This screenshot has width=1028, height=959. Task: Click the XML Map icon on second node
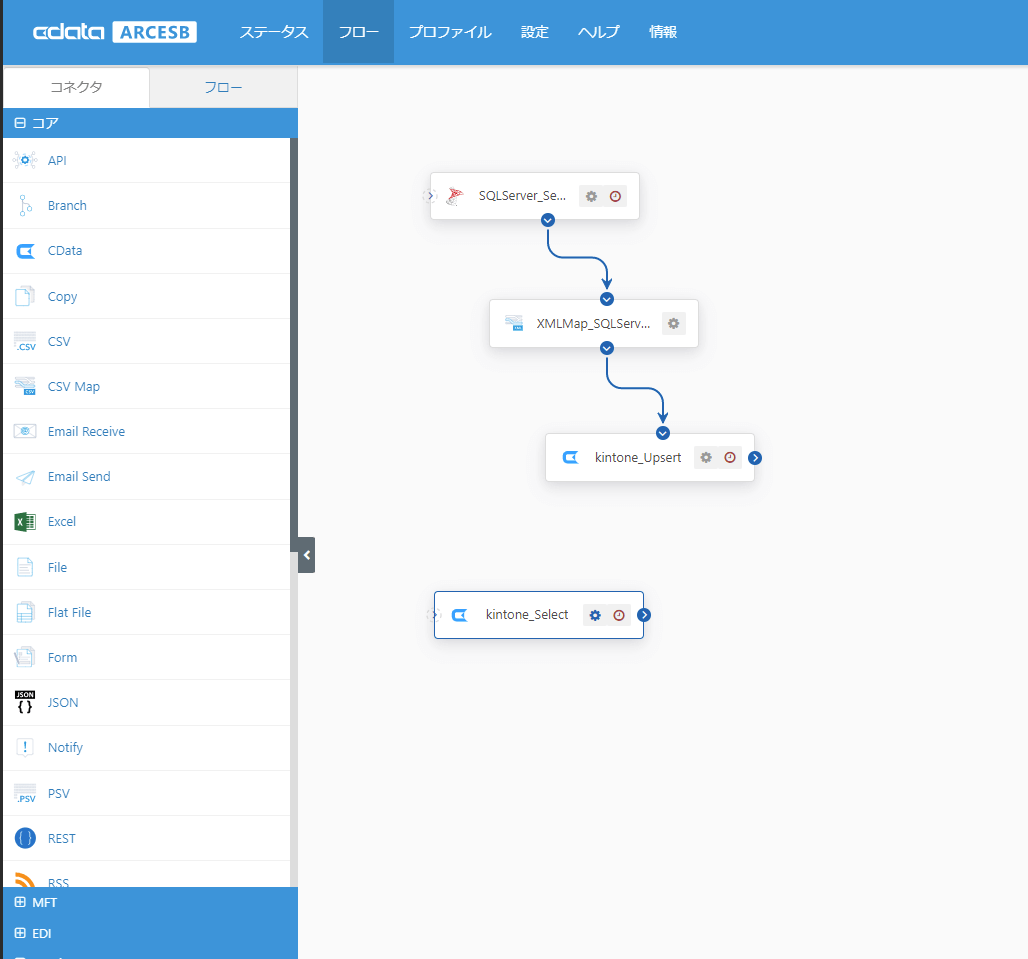514,323
